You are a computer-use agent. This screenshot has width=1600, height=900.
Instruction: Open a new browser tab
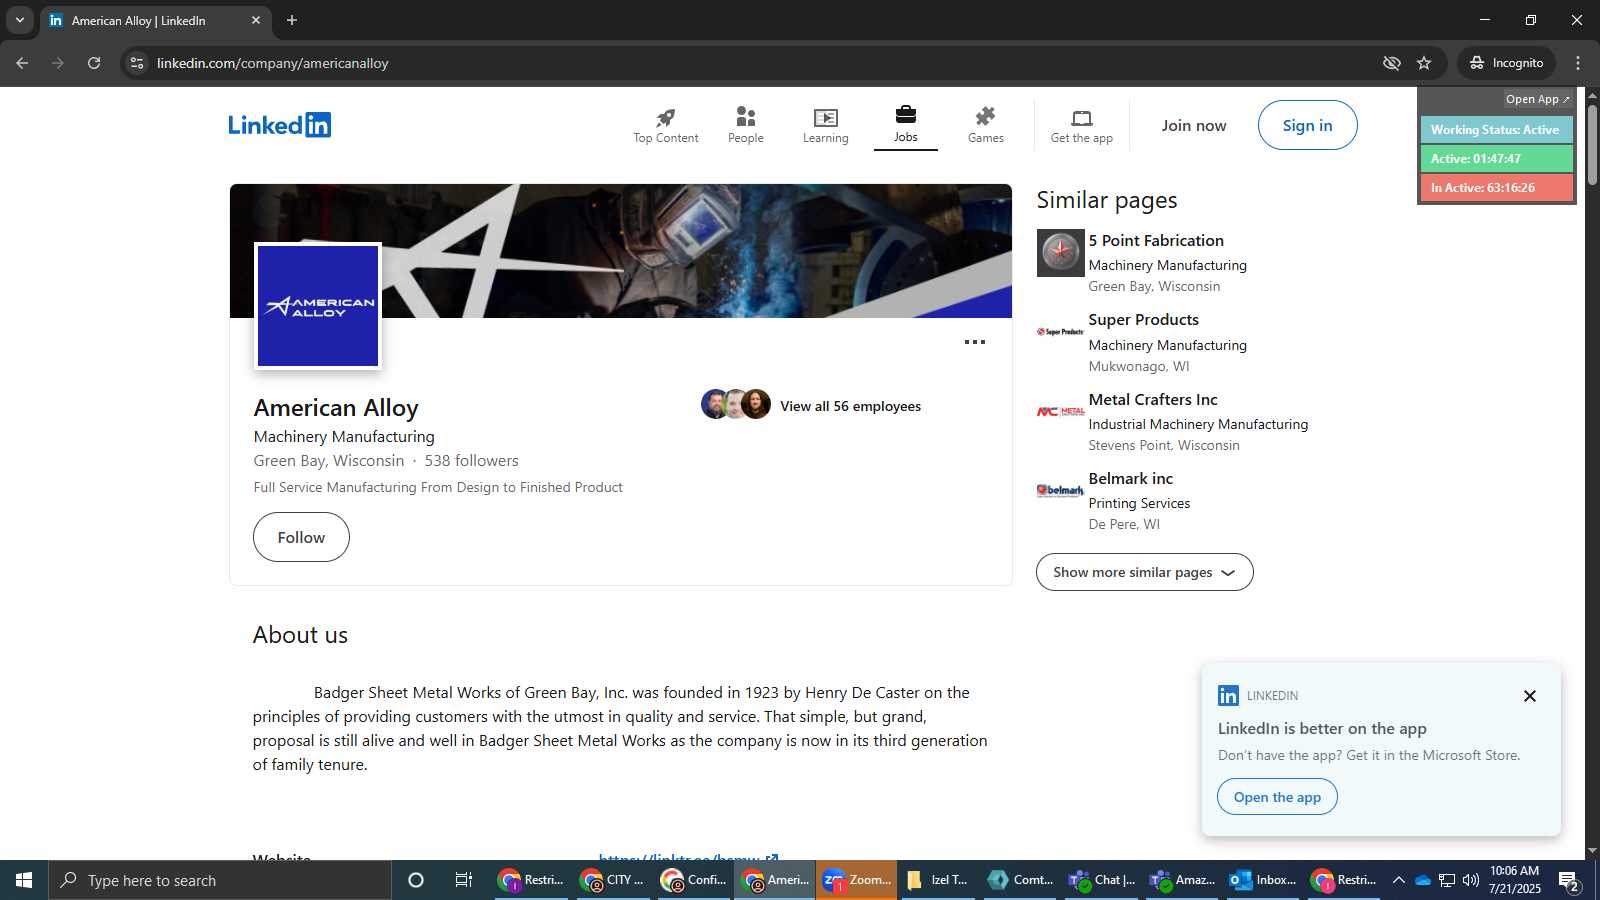pyautogui.click(x=292, y=20)
